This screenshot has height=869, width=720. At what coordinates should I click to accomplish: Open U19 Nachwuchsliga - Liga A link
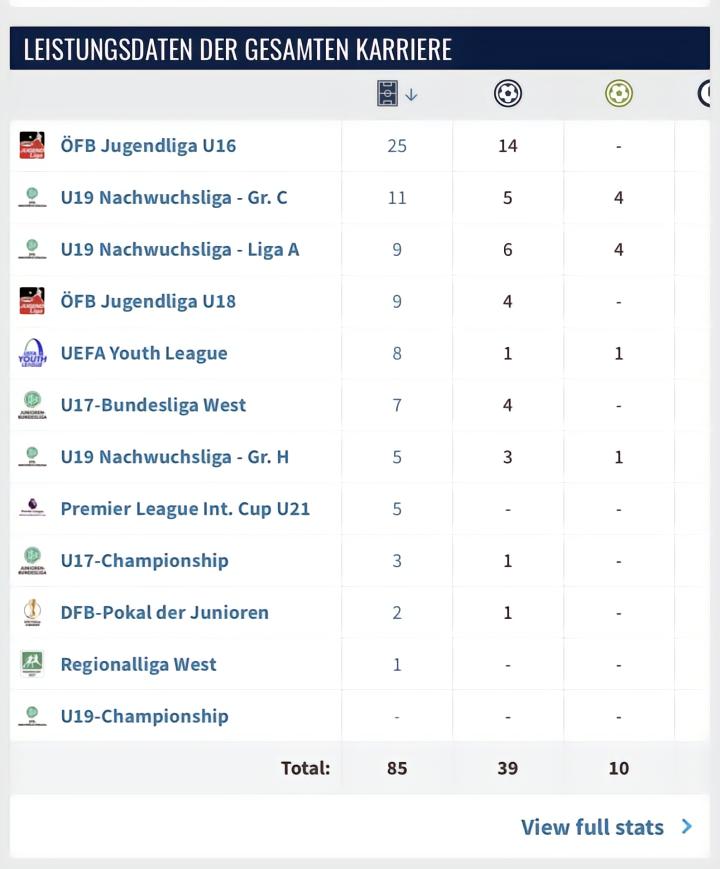[x=180, y=249]
